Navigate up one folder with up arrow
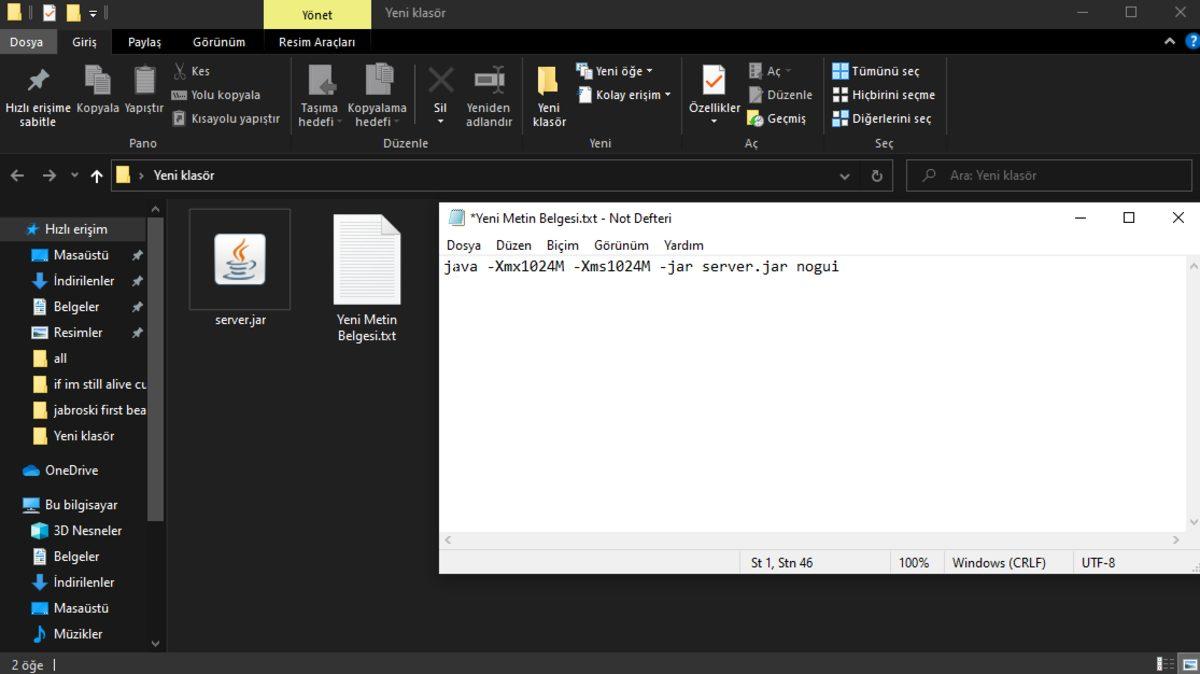 click(96, 176)
